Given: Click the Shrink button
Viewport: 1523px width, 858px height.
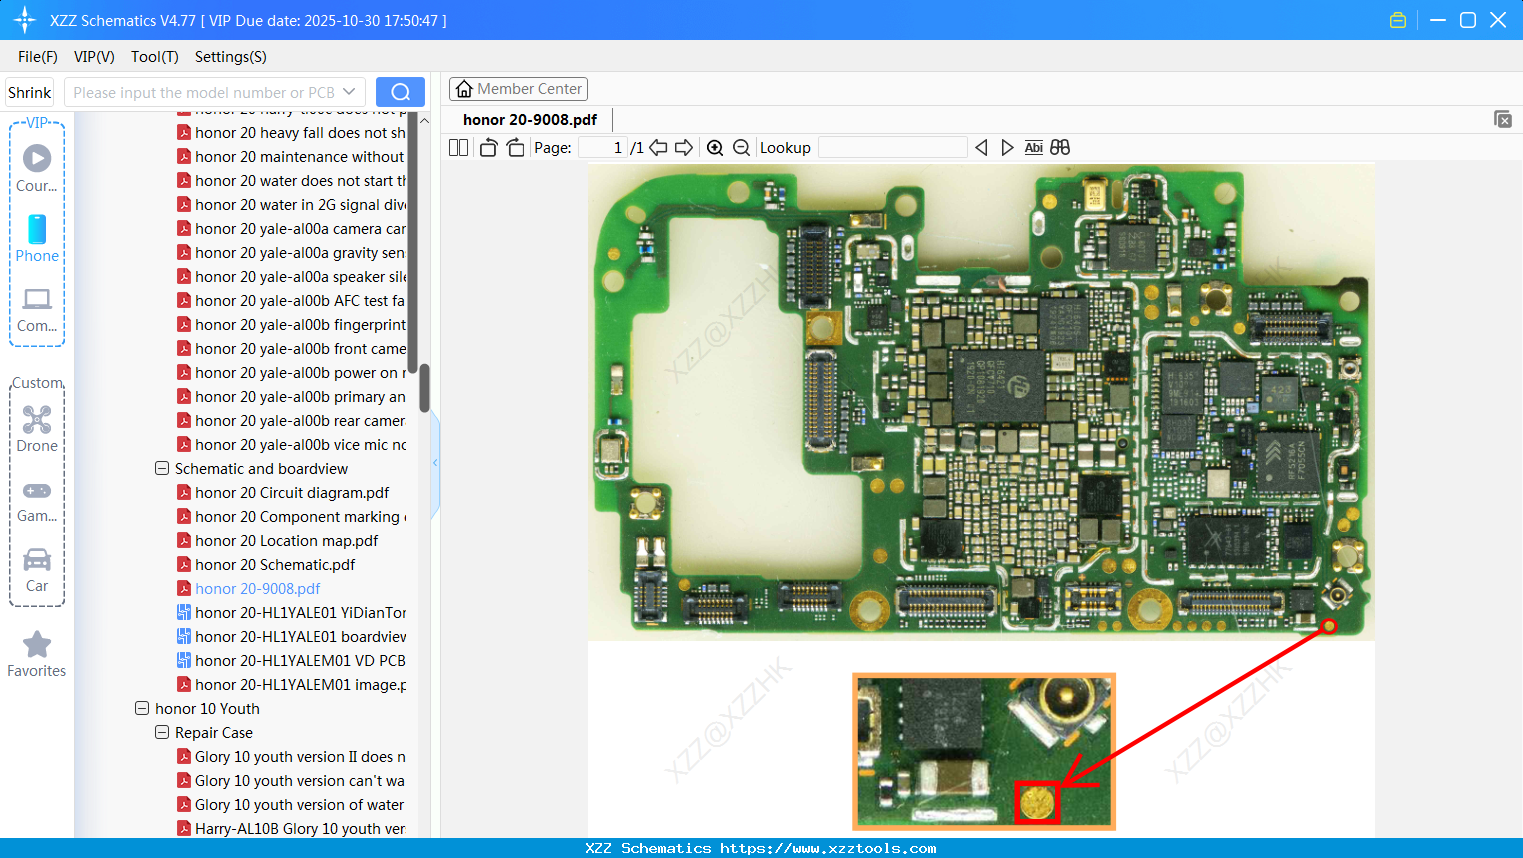Looking at the screenshot, I should pyautogui.click(x=30, y=92).
